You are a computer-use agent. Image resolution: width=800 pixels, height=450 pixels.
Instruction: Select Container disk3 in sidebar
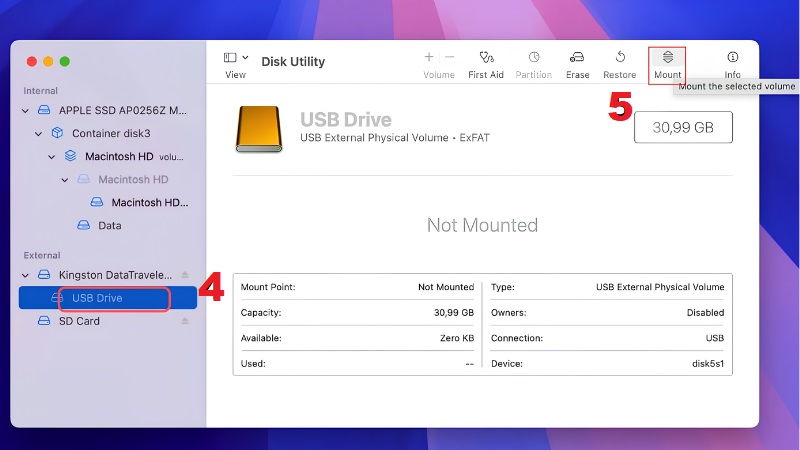pyautogui.click(x=108, y=133)
